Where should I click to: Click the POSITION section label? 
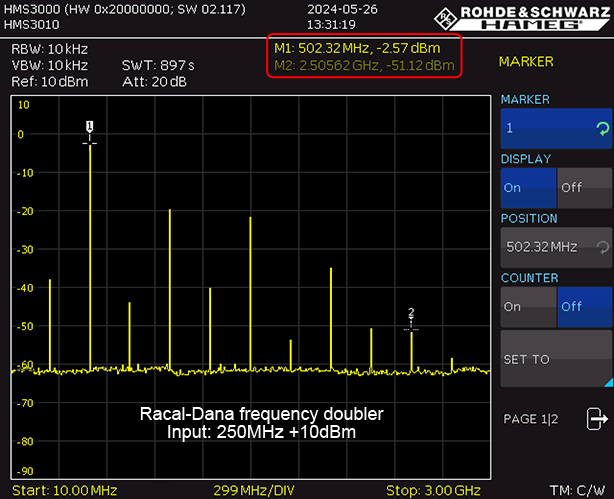[x=529, y=218]
